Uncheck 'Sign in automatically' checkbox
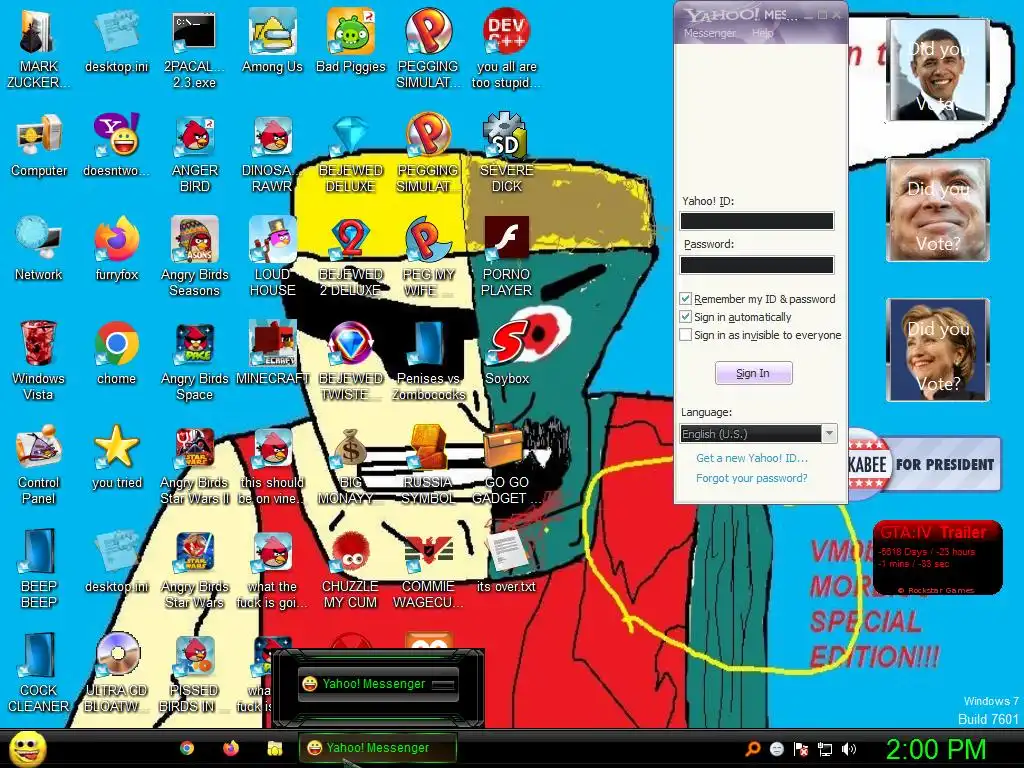The height and width of the screenshot is (768, 1024). [685, 317]
